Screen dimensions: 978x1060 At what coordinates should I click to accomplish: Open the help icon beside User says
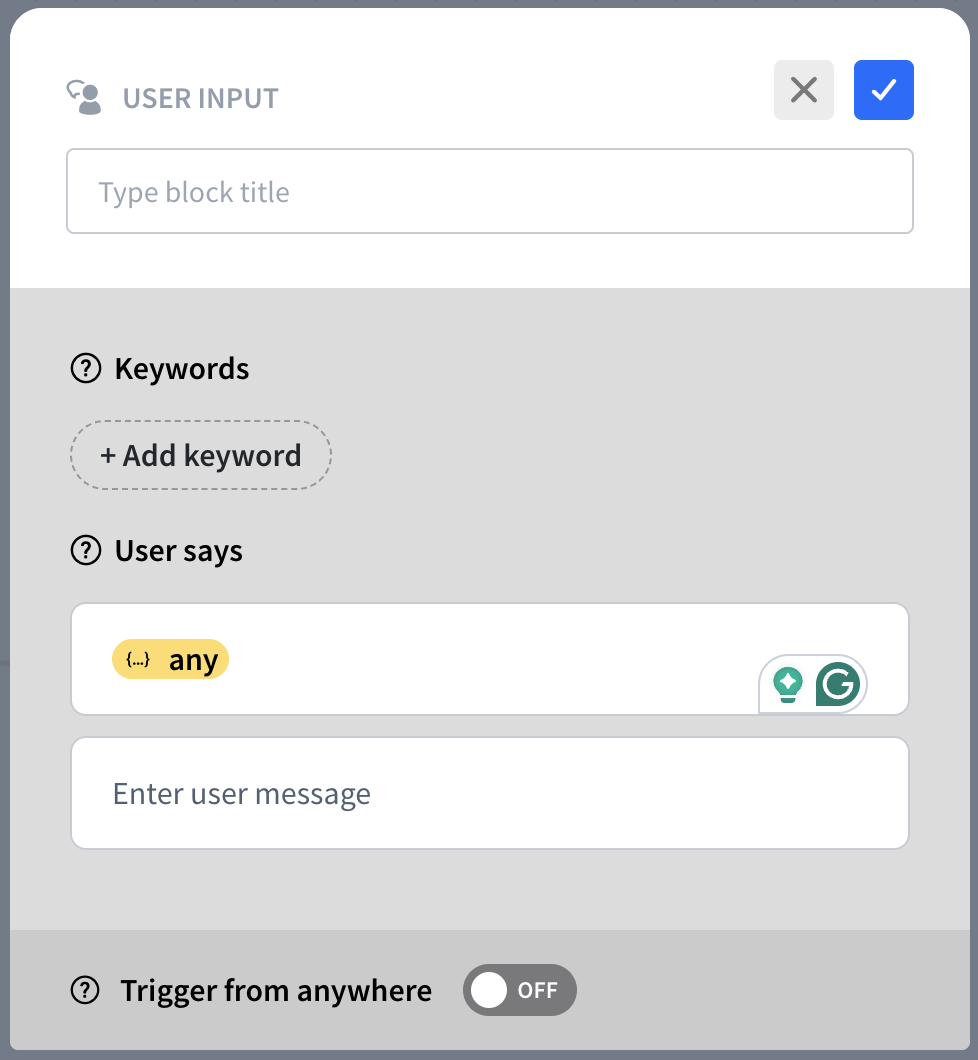click(x=86, y=551)
